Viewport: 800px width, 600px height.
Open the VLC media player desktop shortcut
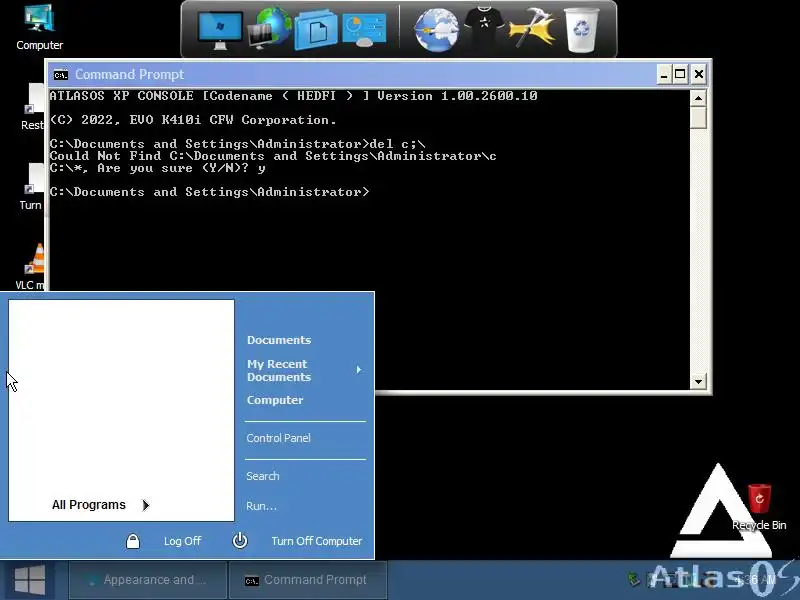pos(30,266)
